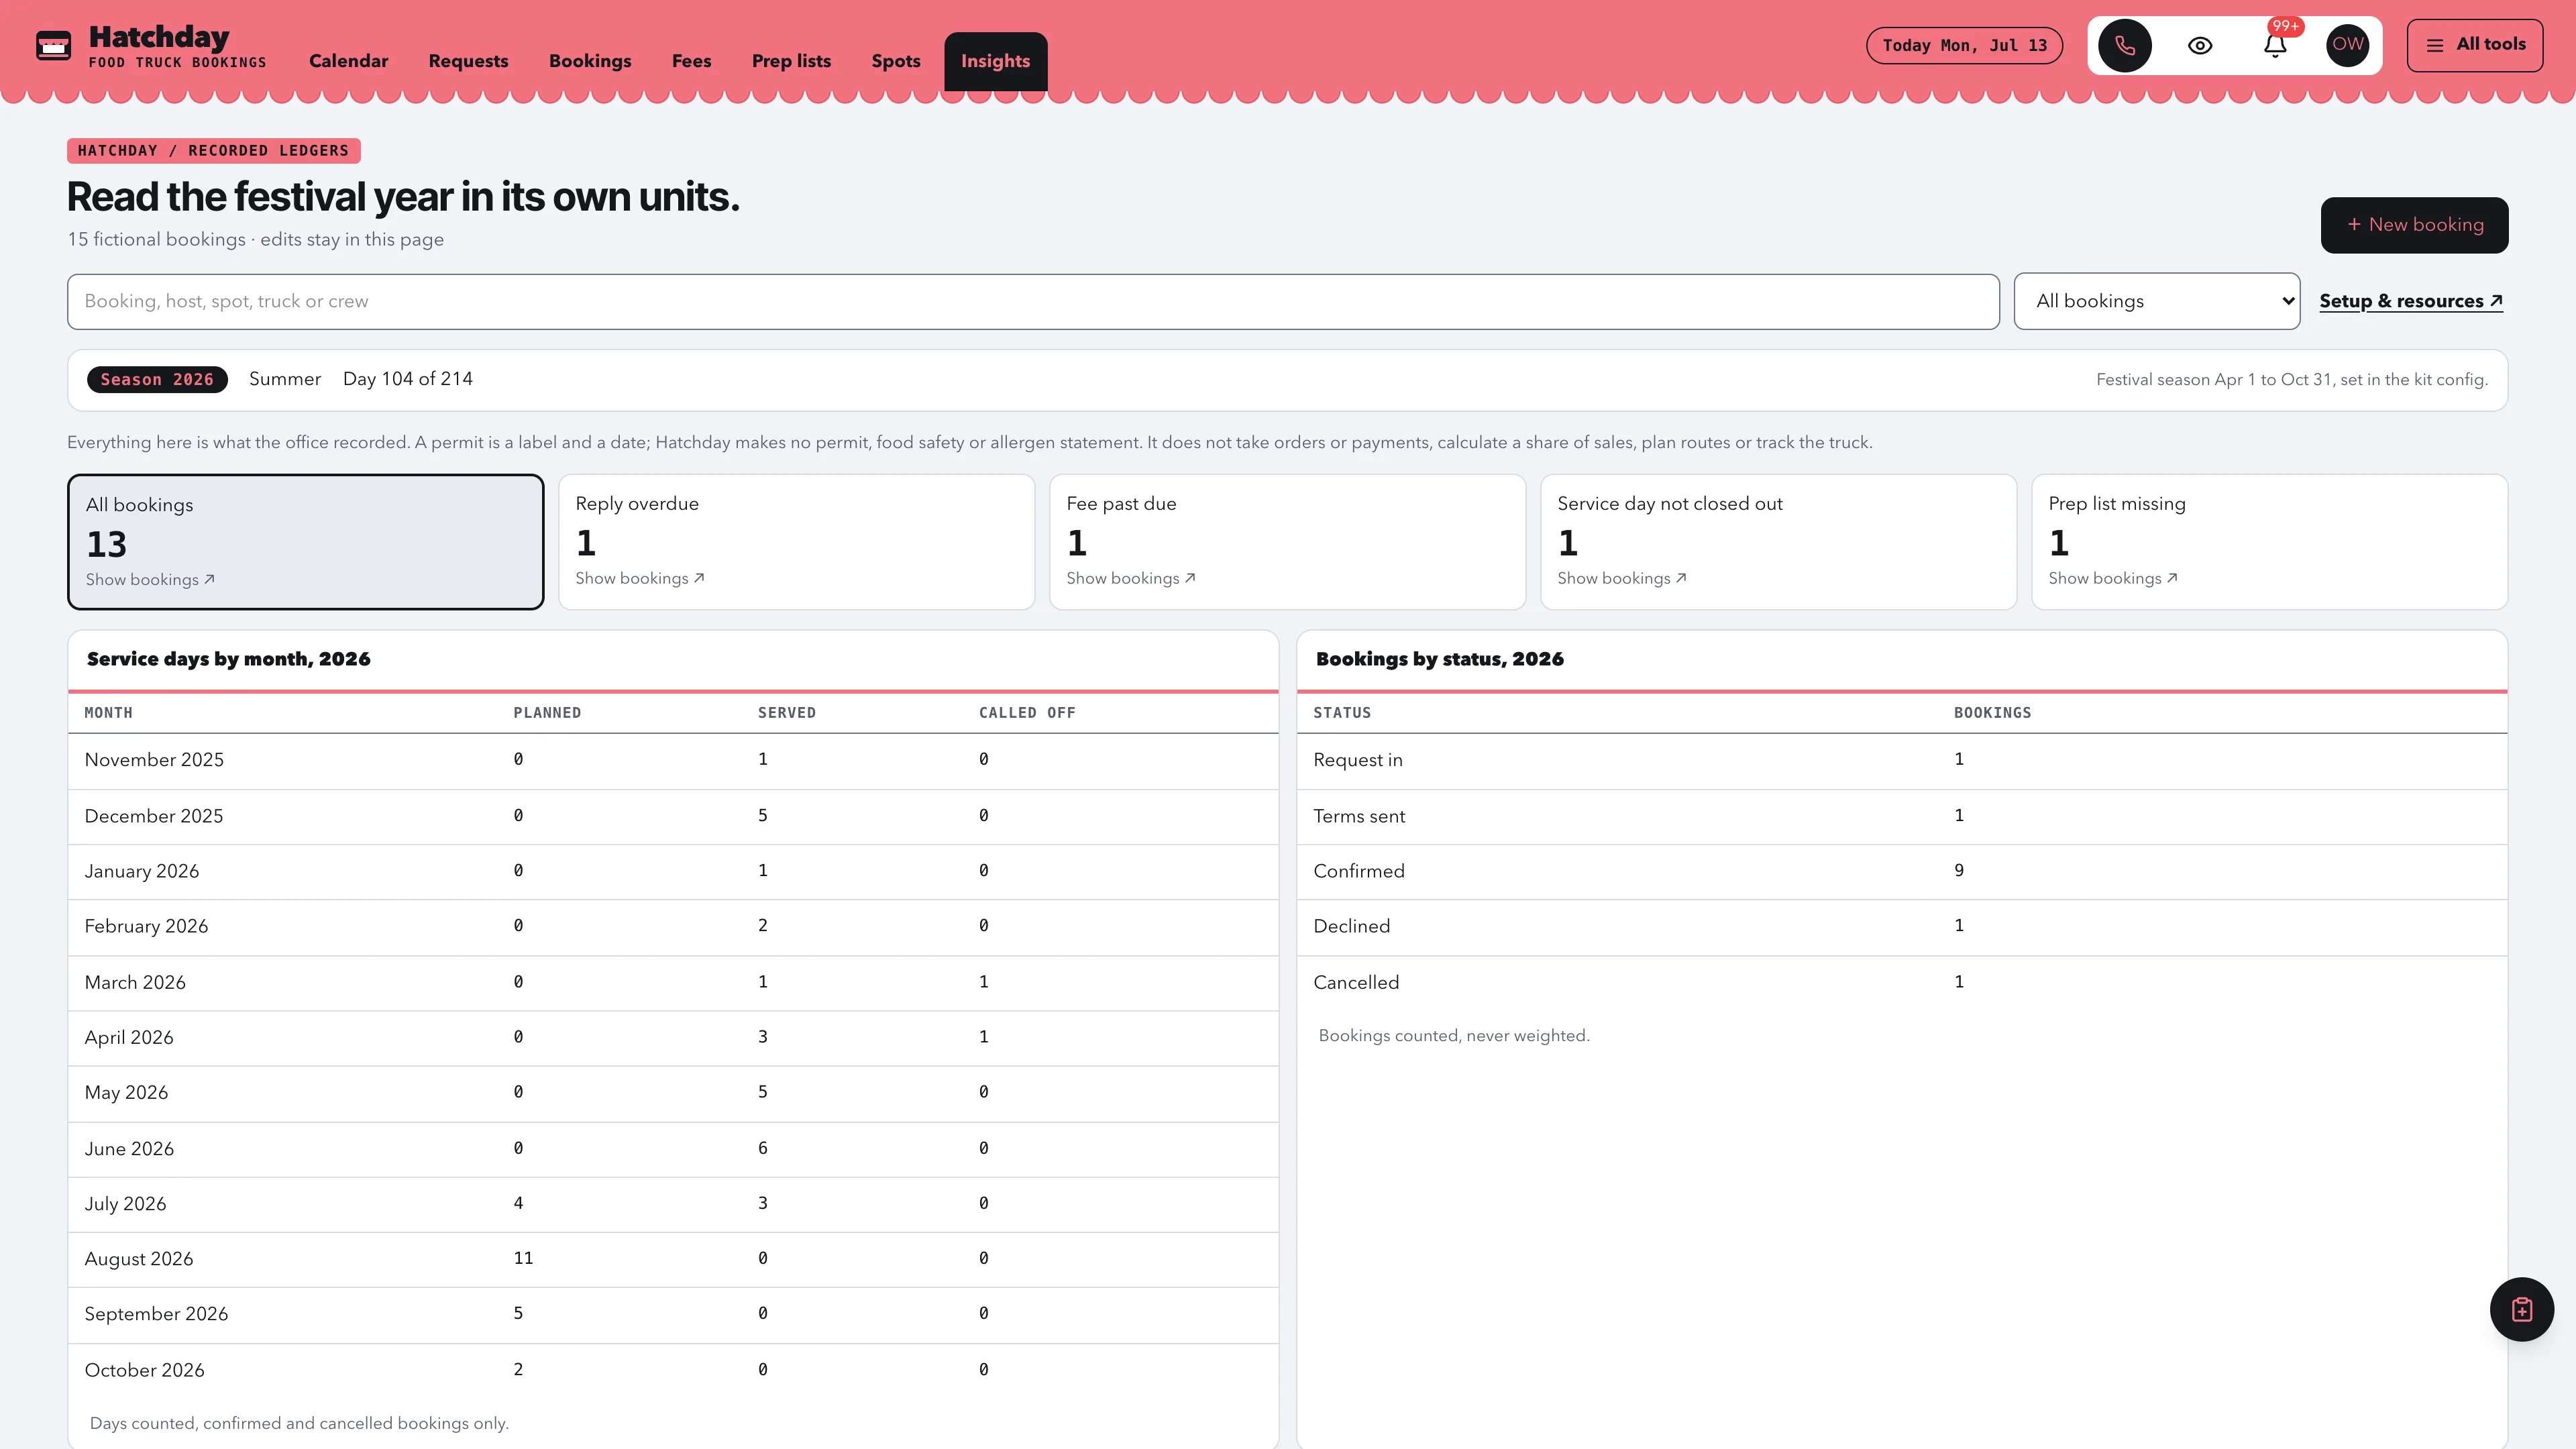Screen dimensions: 2576x1449
Task: Create a New booking
Action: coord(2414,225)
